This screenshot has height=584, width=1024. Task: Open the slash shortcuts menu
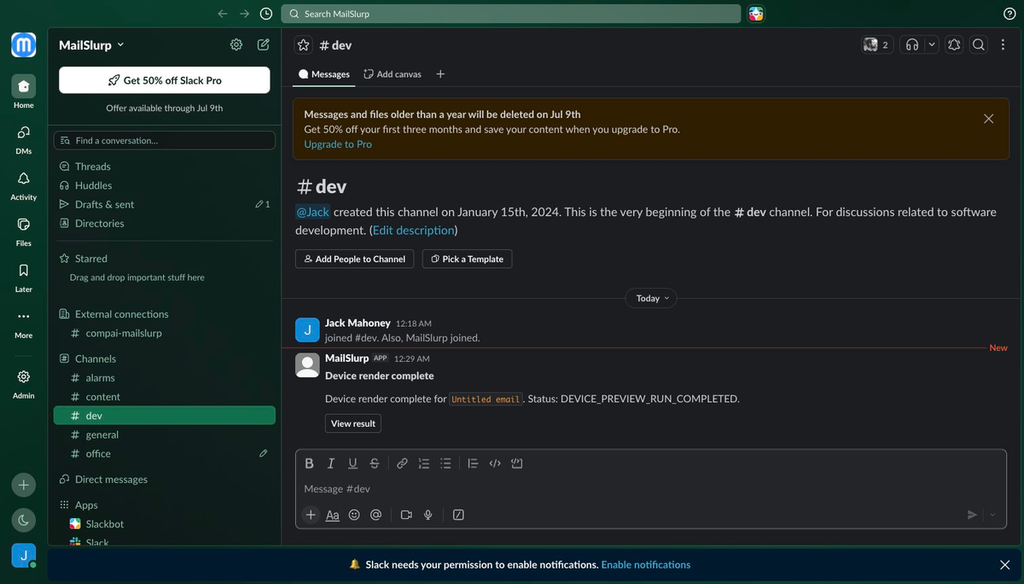point(458,515)
